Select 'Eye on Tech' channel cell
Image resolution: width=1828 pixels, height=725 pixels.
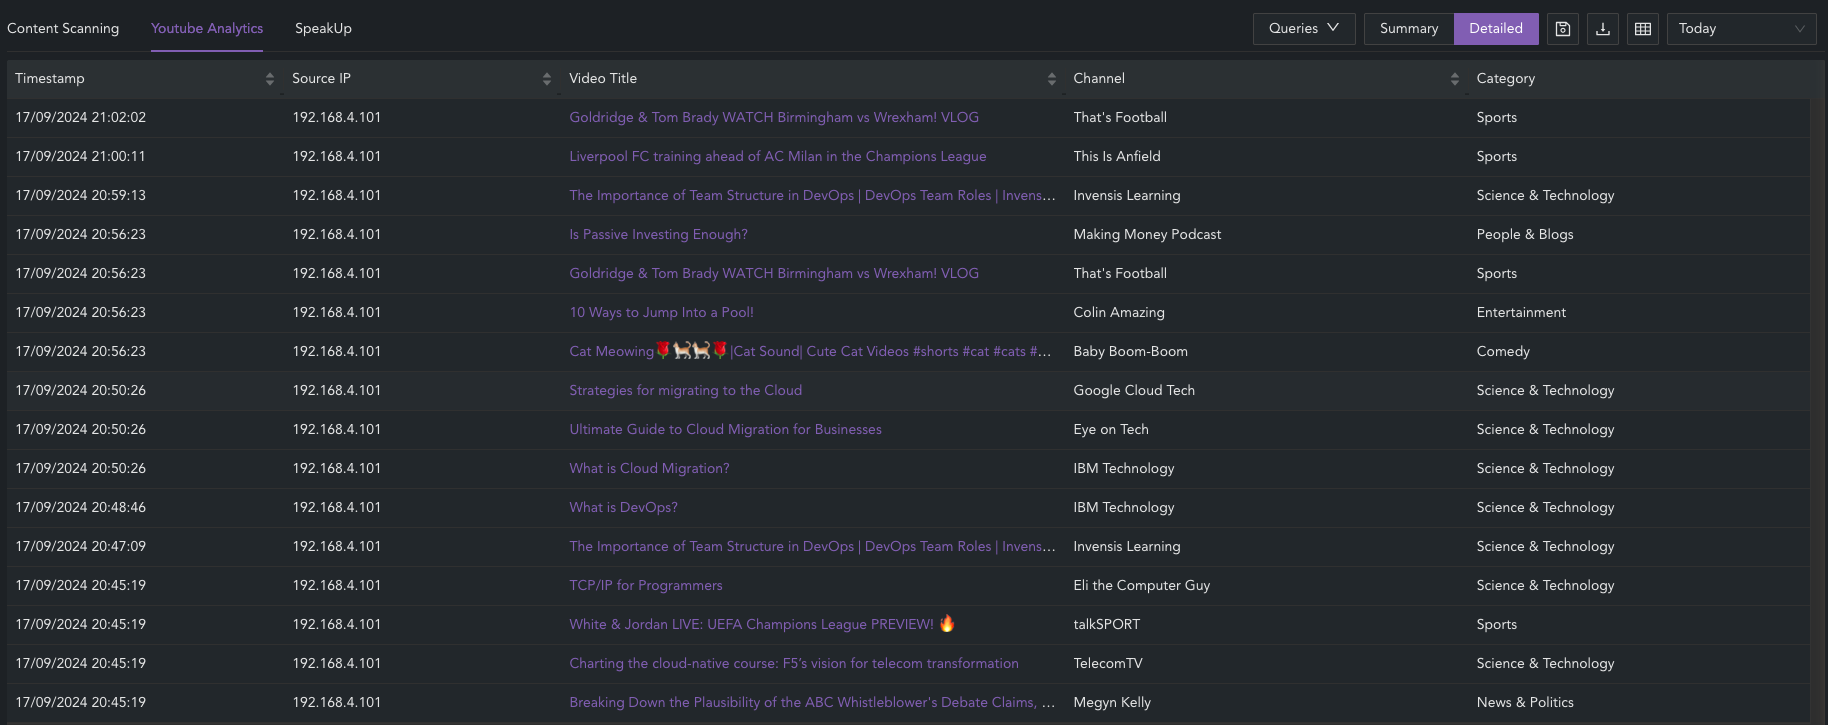(1111, 429)
